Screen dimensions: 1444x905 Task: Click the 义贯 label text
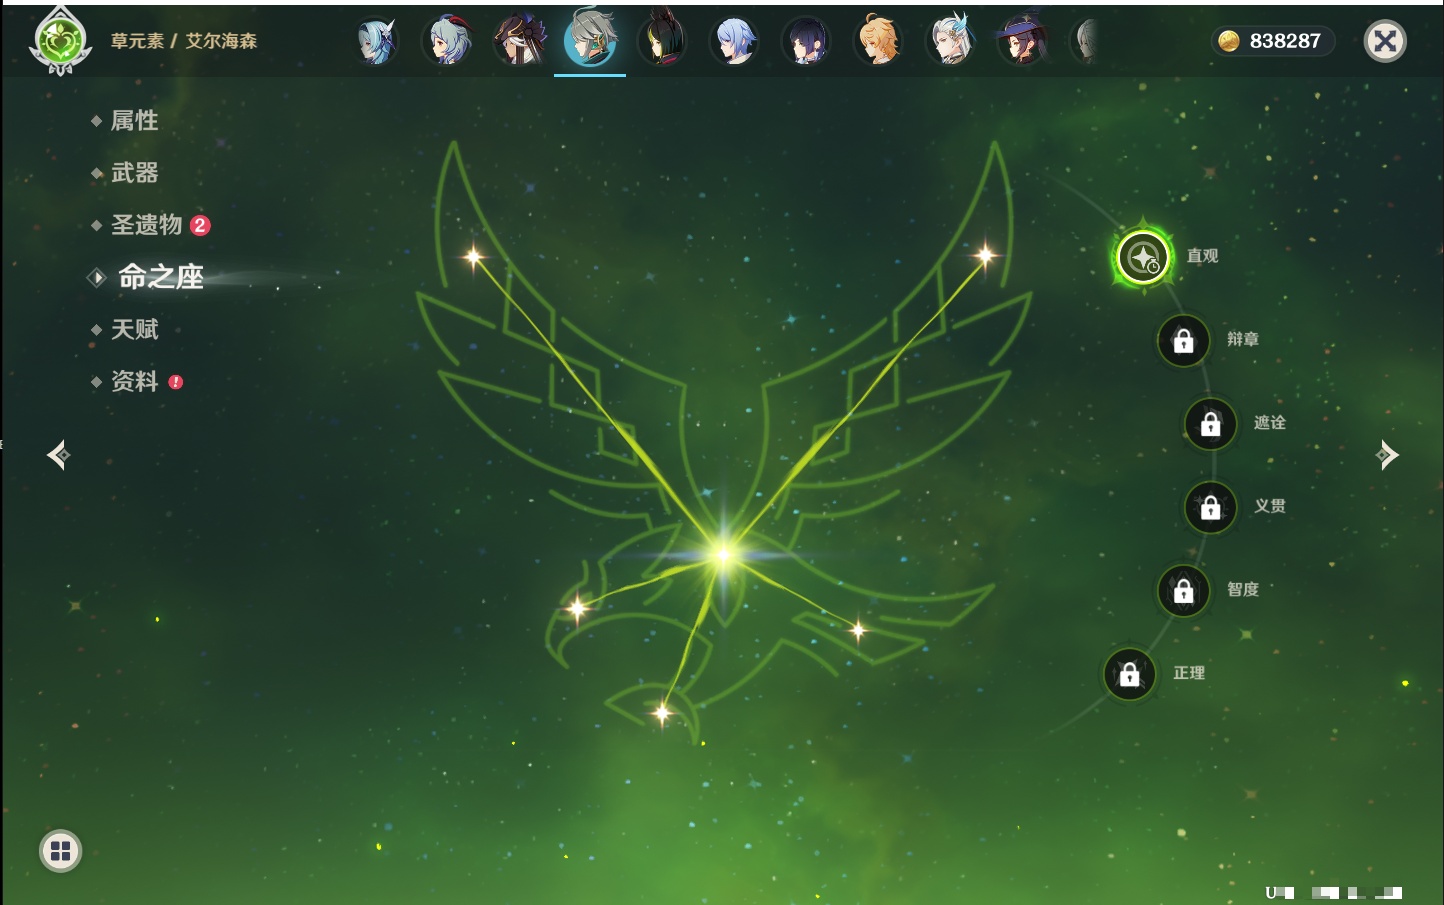[1270, 506]
